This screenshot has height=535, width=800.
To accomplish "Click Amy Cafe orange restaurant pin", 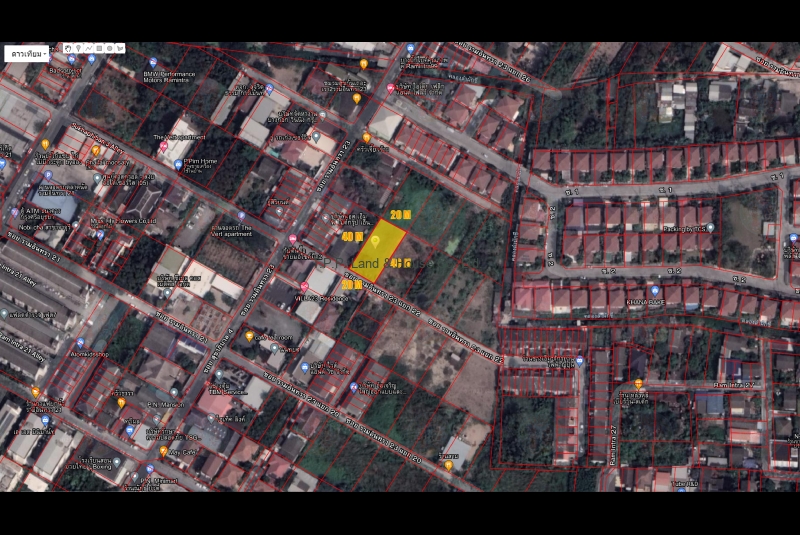I will coord(163,451).
